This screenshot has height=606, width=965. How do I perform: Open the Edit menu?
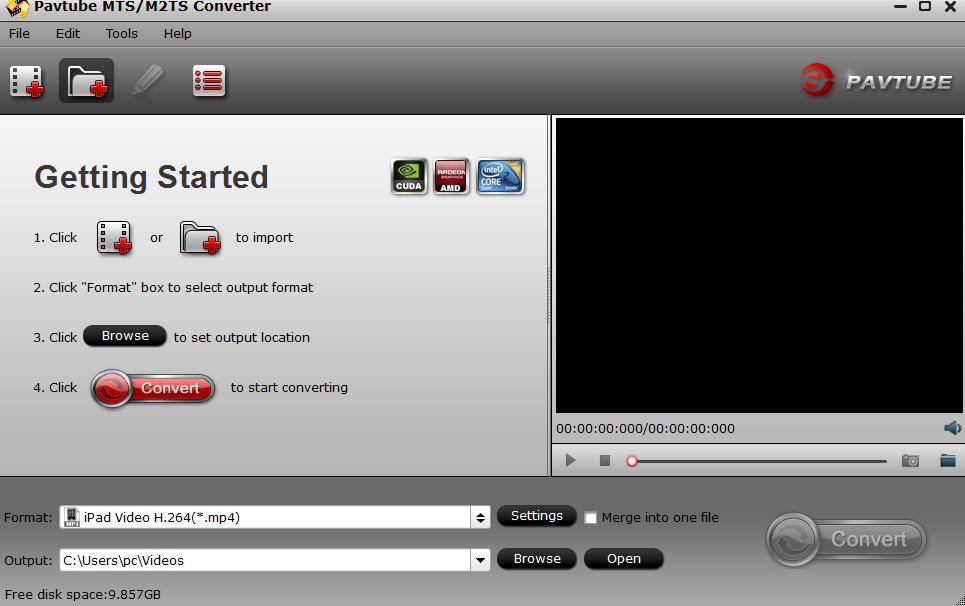pos(68,33)
